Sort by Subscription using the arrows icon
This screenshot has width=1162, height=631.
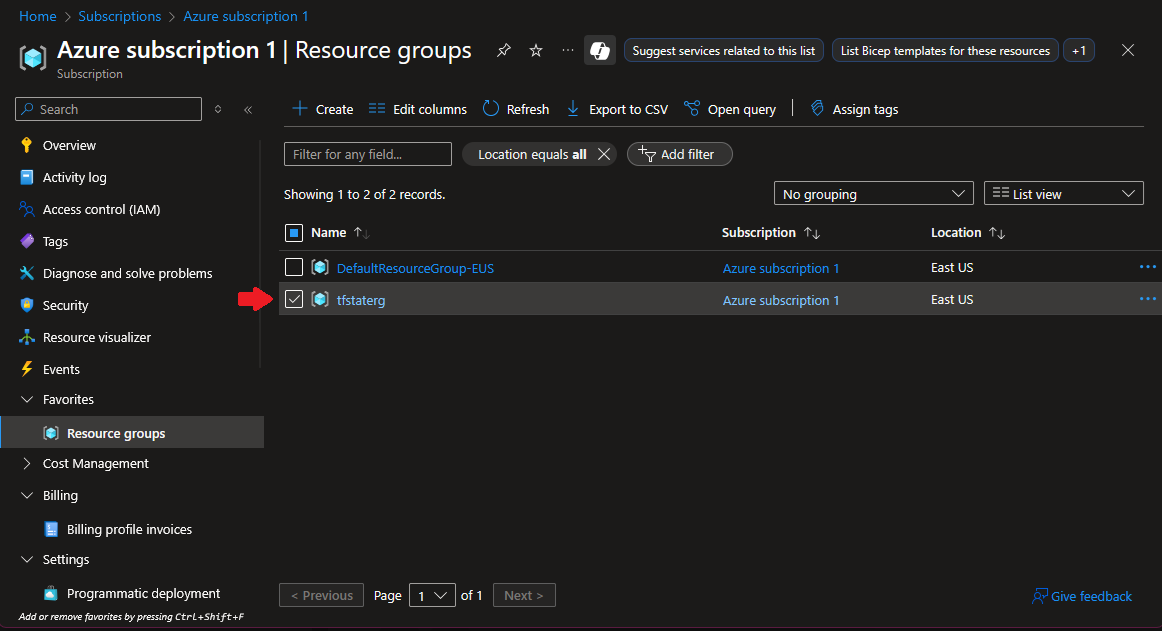(x=812, y=233)
